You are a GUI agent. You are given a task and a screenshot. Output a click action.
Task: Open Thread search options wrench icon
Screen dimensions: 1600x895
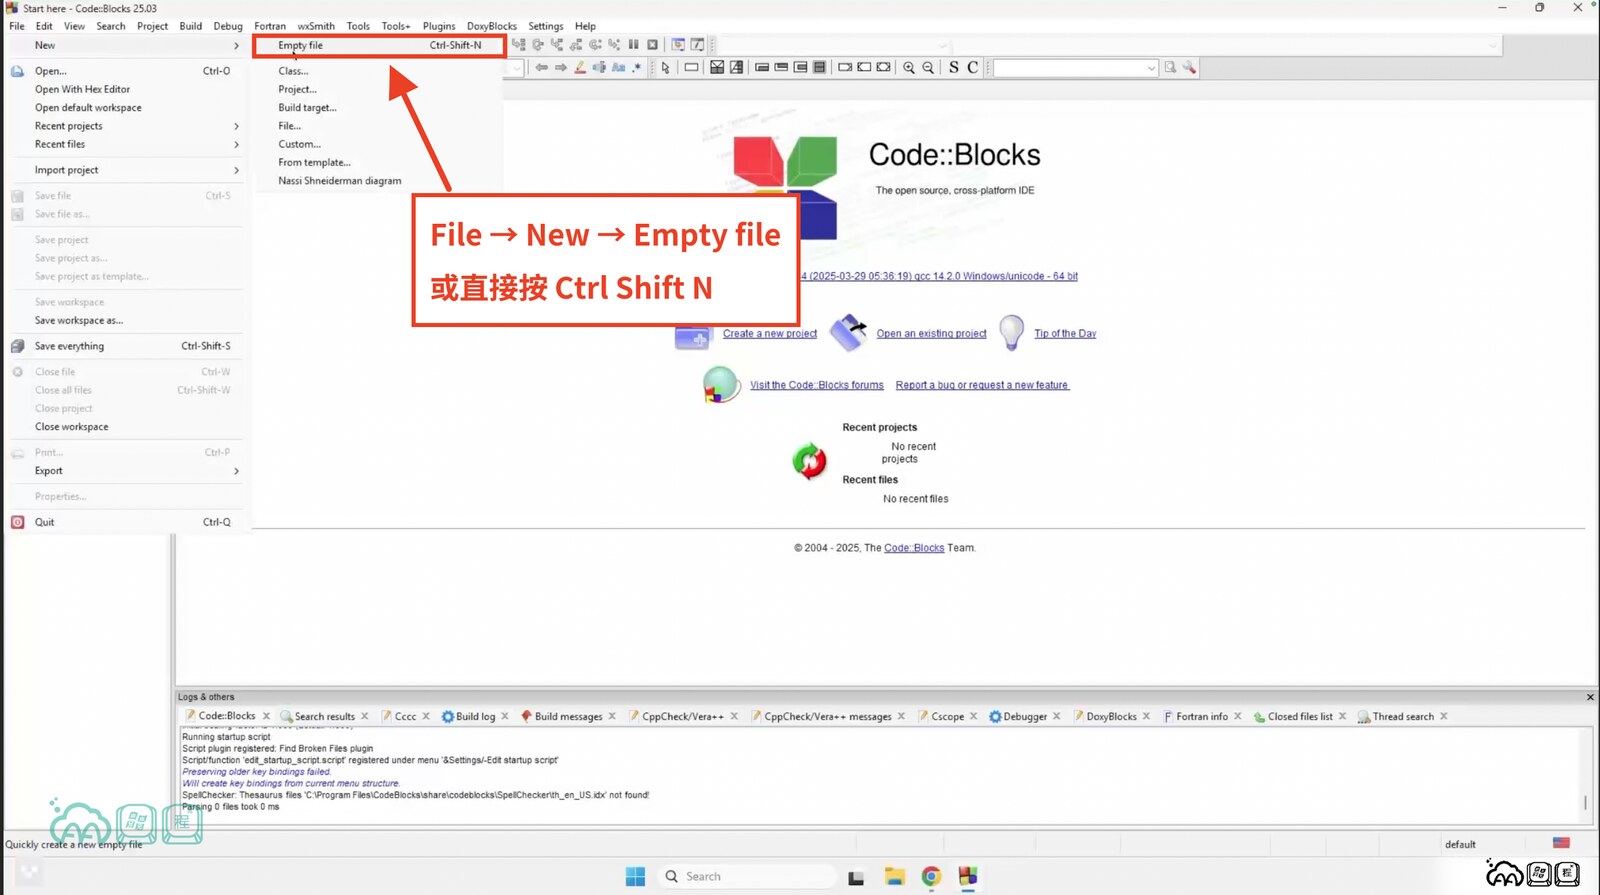(x=1189, y=68)
